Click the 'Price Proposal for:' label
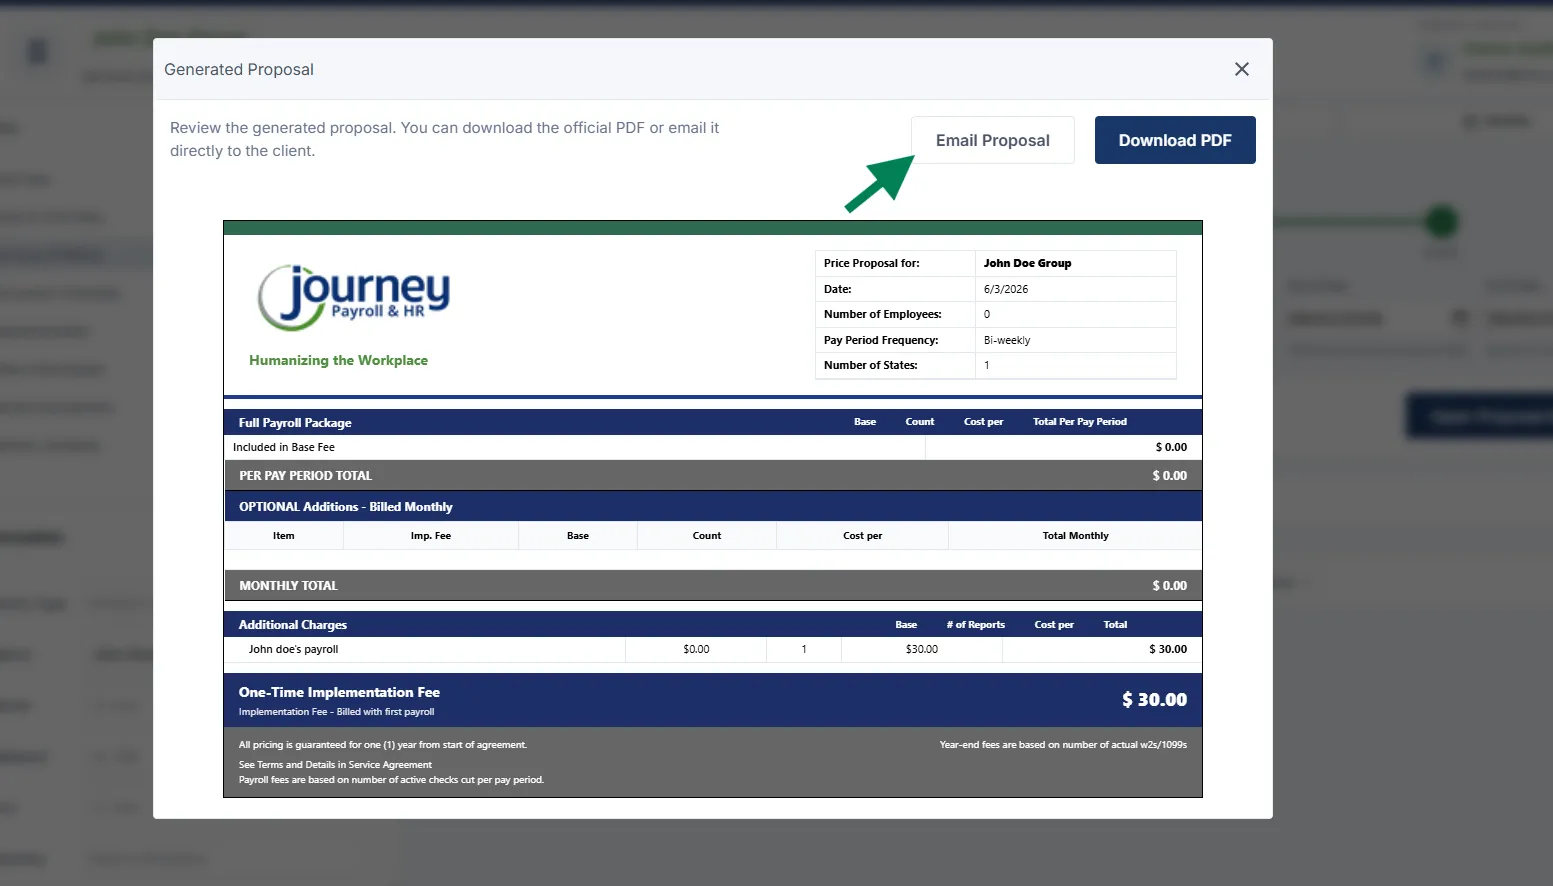 pos(871,263)
